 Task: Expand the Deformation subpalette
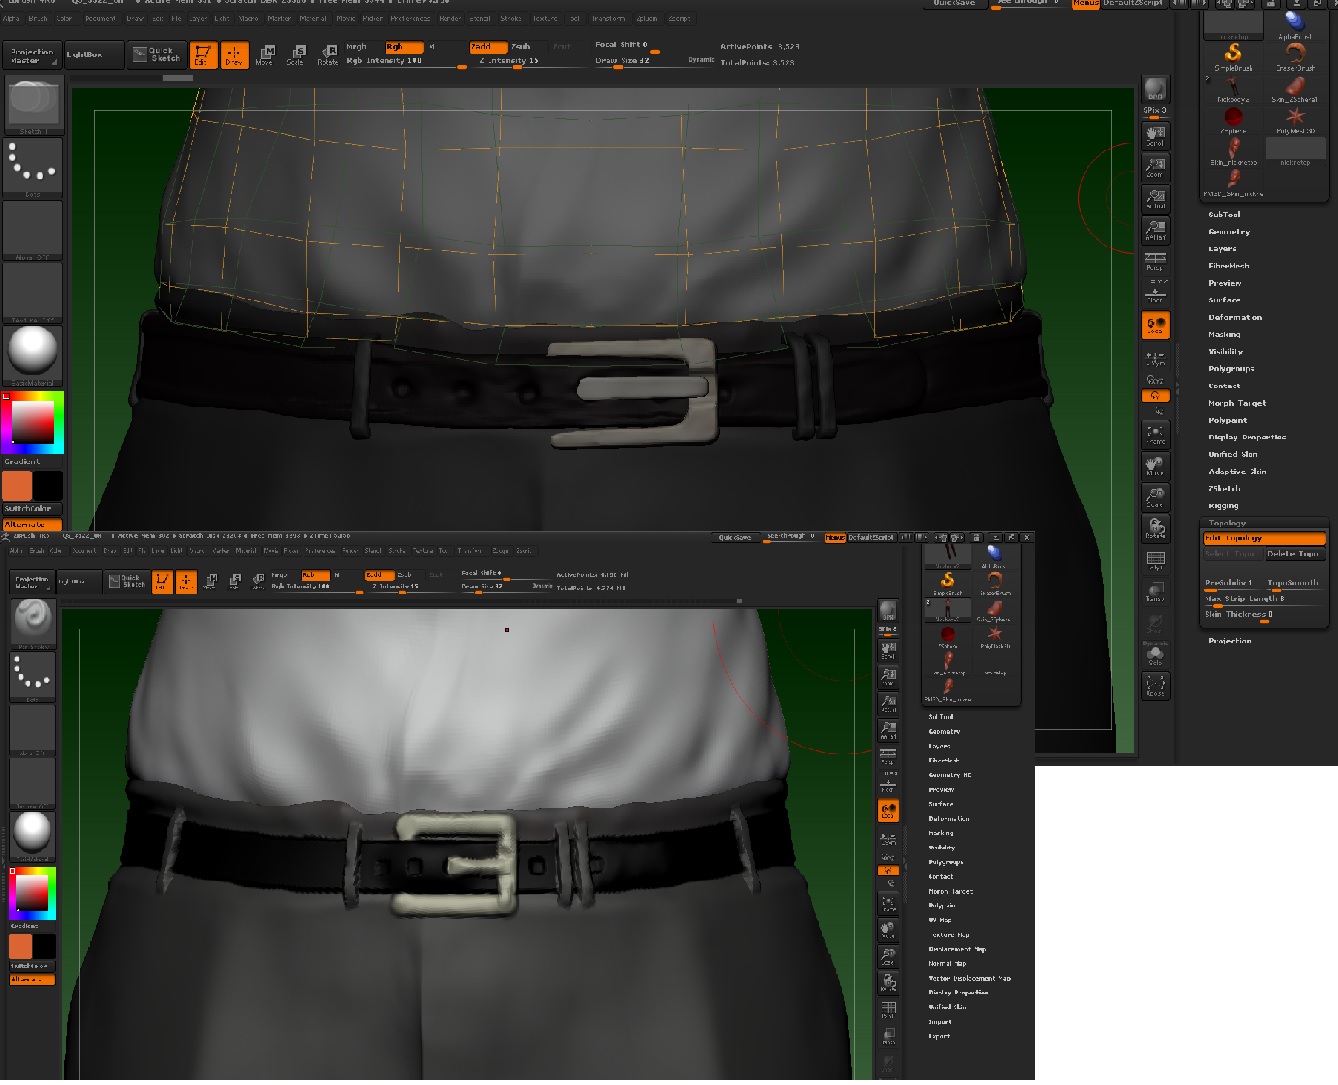click(1237, 318)
